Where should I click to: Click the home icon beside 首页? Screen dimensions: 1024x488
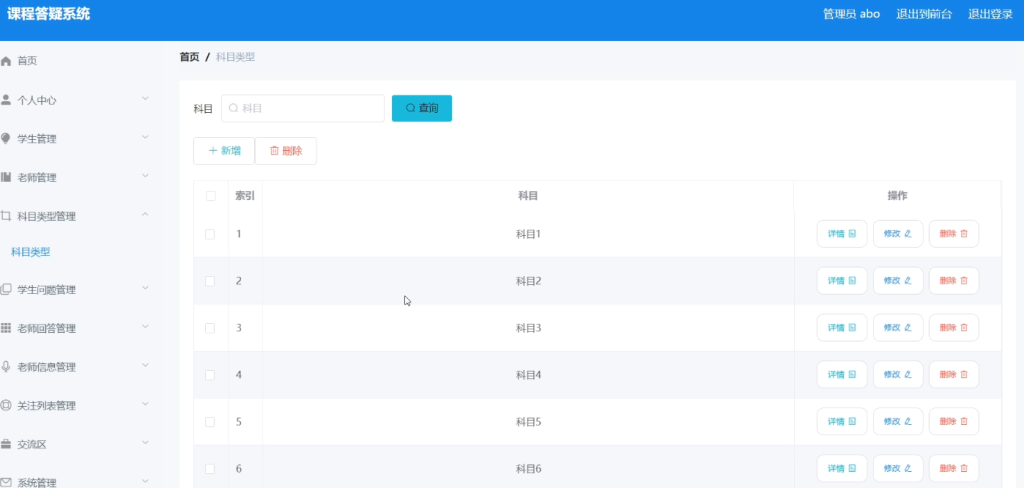pyautogui.click(x=7, y=61)
